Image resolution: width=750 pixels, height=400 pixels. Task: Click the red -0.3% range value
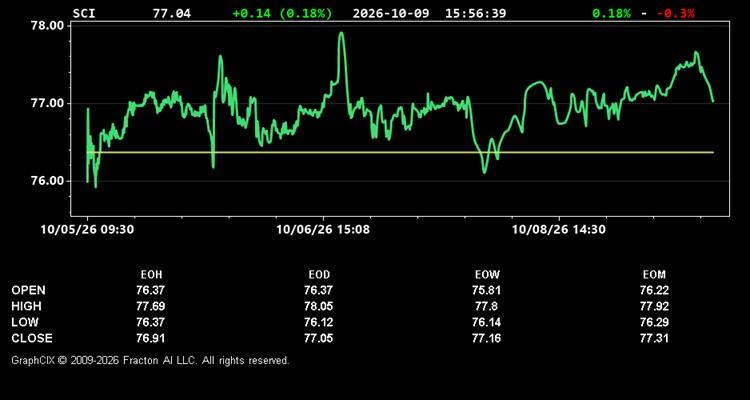pyautogui.click(x=675, y=13)
